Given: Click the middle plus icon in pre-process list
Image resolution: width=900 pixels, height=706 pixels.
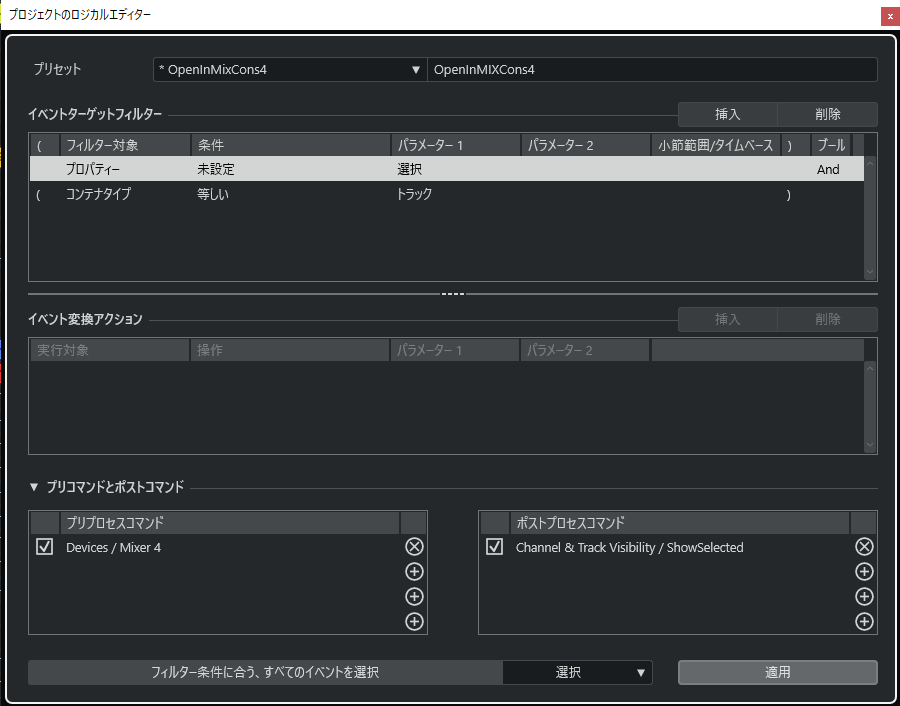Looking at the screenshot, I should click(x=414, y=597).
